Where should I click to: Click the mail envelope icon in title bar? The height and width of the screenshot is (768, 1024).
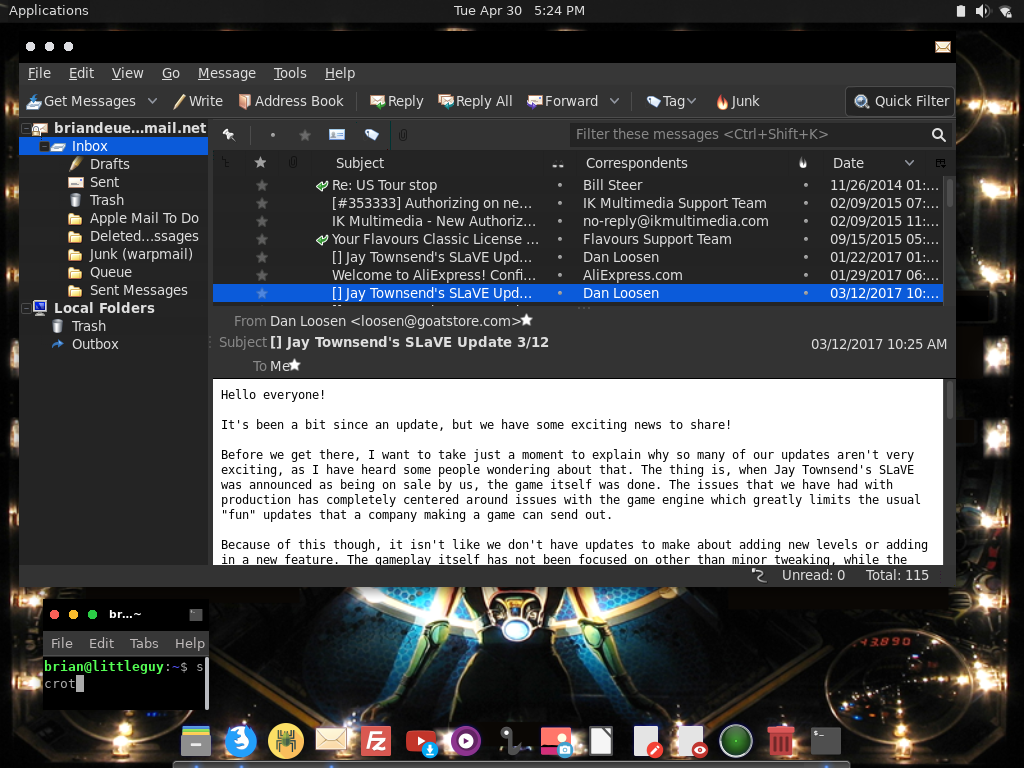pos(942,47)
